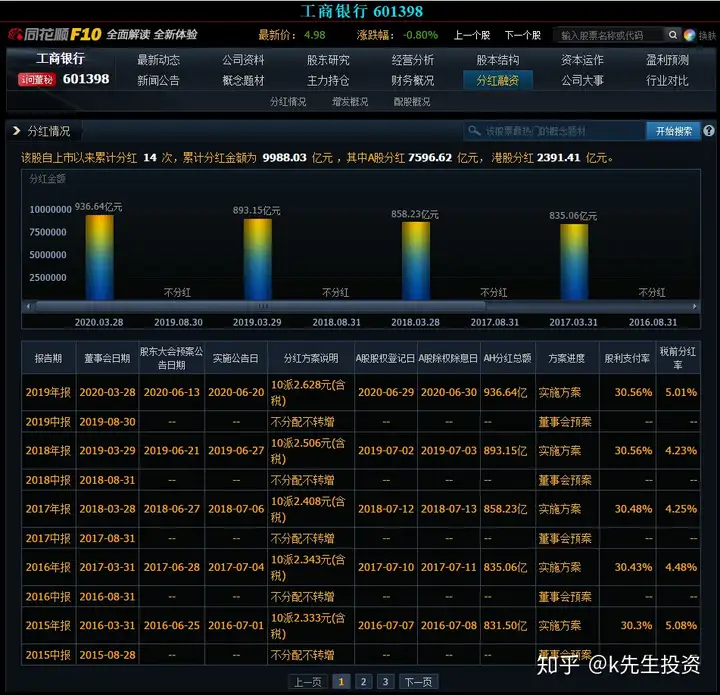Screen dimensions: 720x695
Task: Click the 858.23亿元 dividend bar
Action: point(416,261)
